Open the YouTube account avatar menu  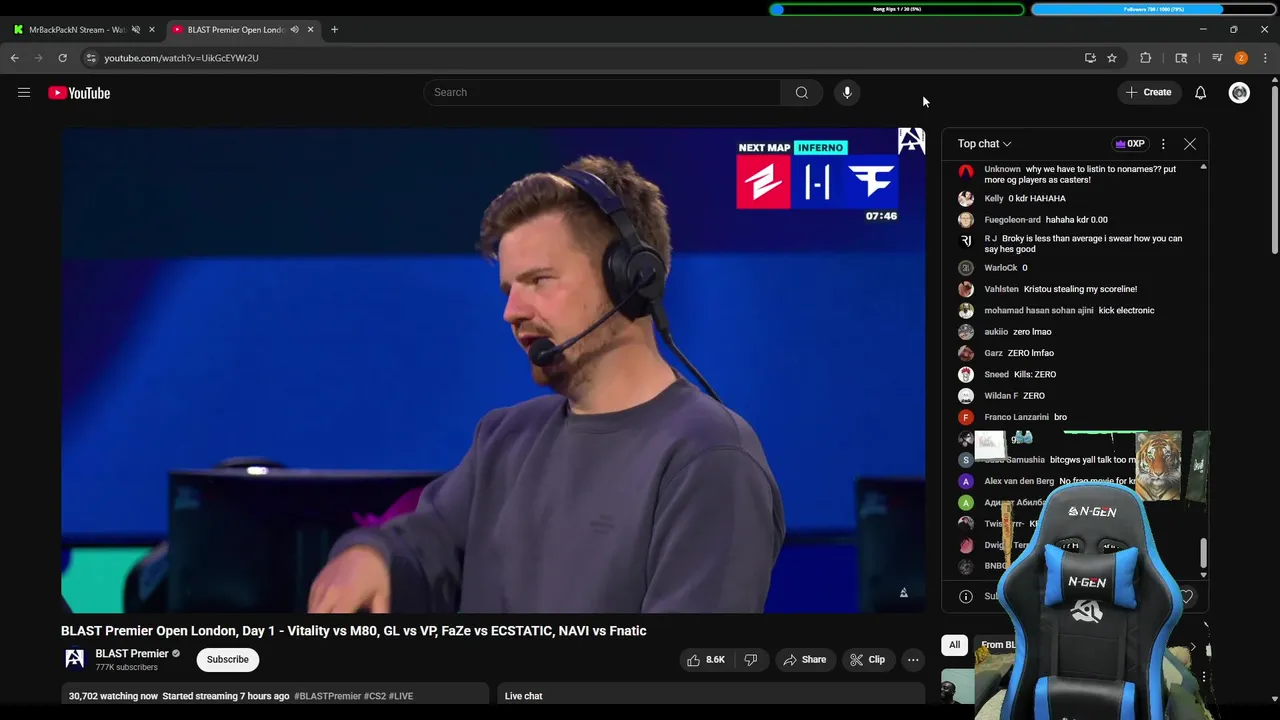[x=1239, y=93]
